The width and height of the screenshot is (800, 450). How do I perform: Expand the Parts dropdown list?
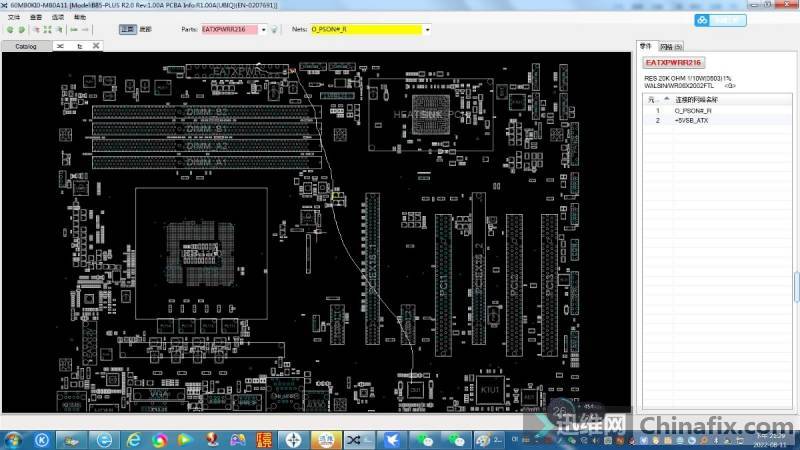pos(263,30)
